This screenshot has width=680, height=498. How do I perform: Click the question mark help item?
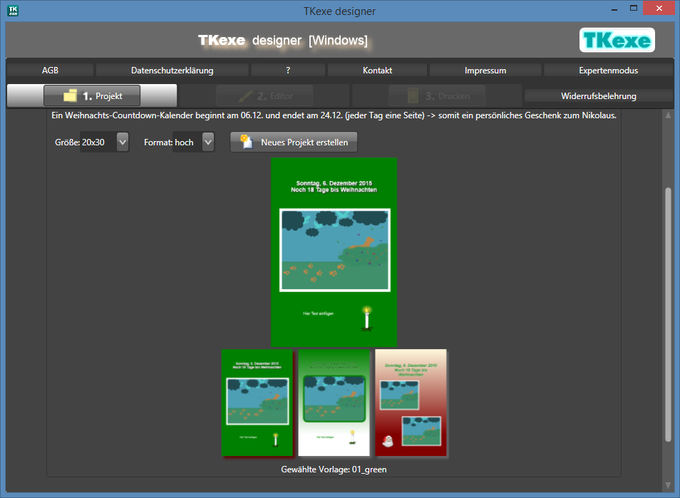[x=288, y=70]
